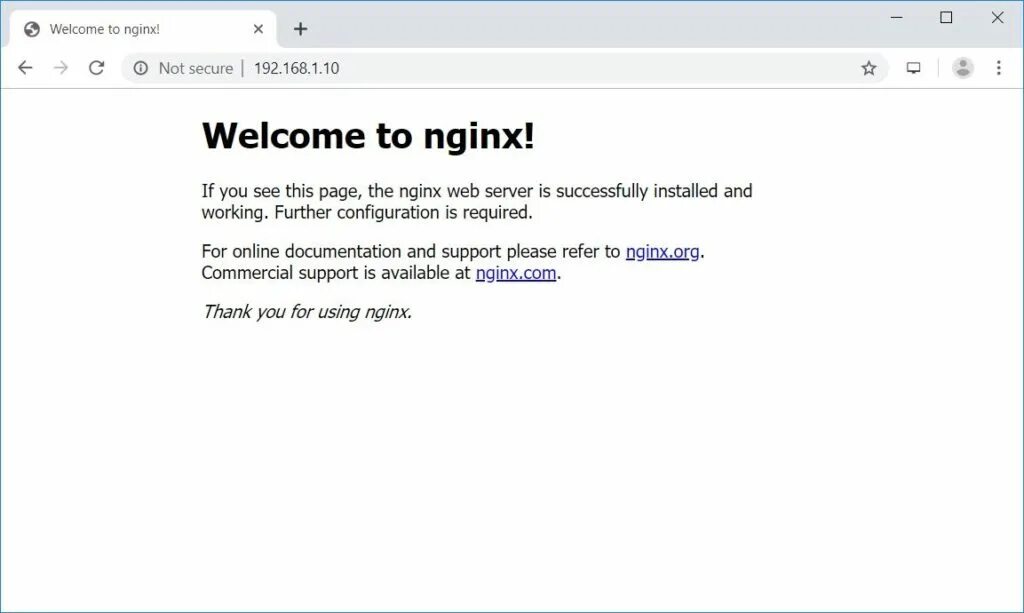Viewport: 1024px width, 613px height.
Task: Click the 'Further configuration is required' text
Action: [x=404, y=213]
